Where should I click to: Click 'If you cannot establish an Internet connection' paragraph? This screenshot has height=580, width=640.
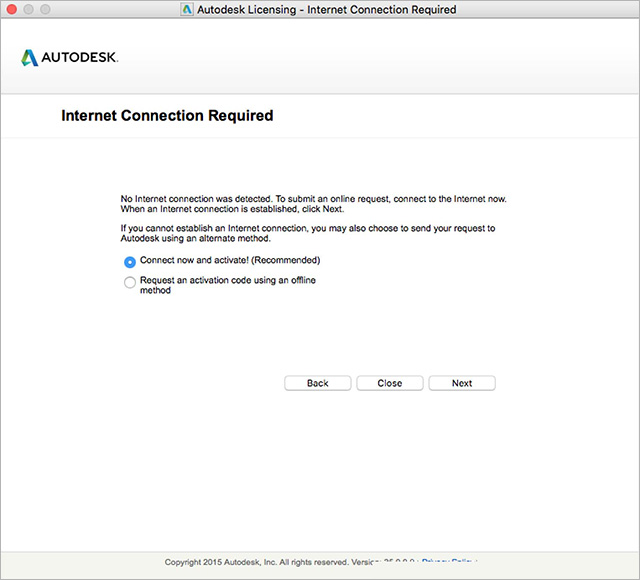coord(308,233)
